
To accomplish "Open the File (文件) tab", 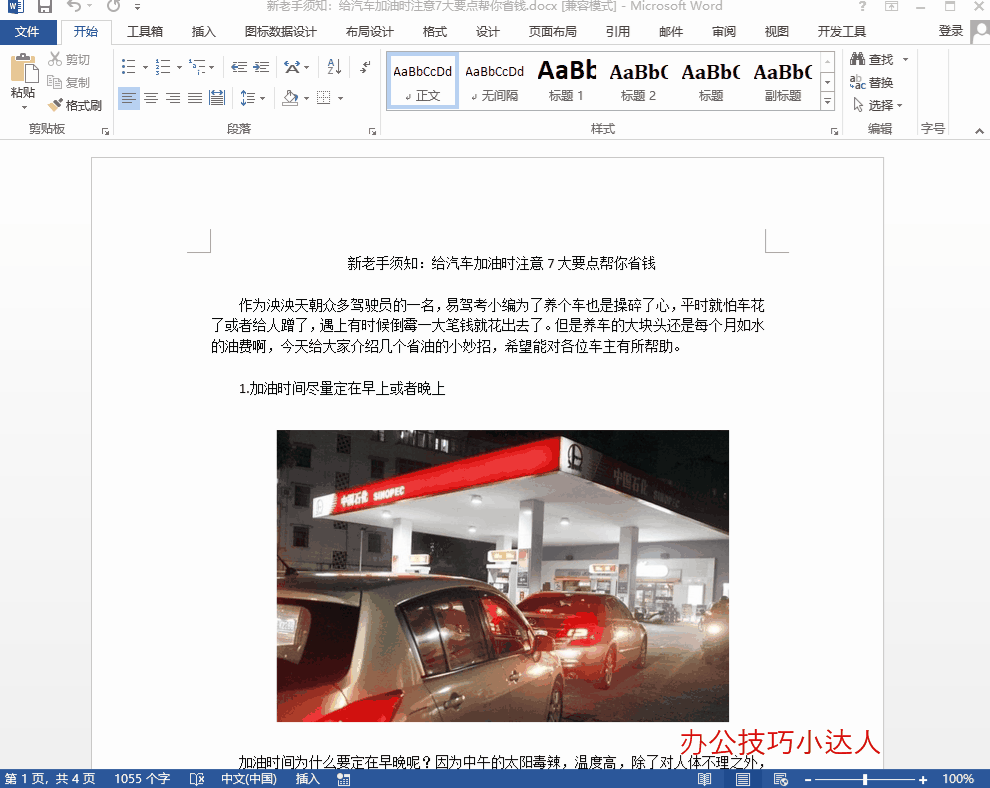I will tap(27, 32).
